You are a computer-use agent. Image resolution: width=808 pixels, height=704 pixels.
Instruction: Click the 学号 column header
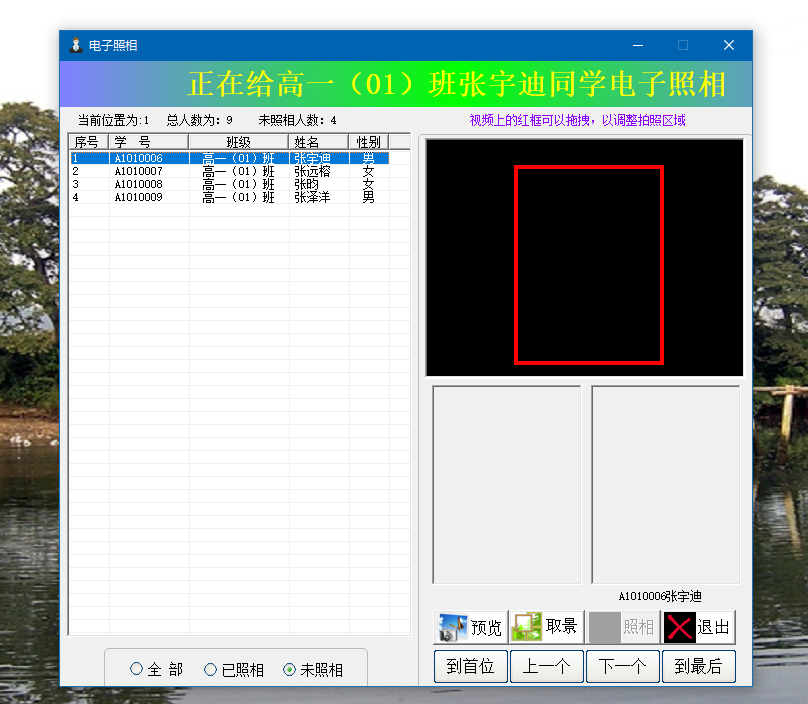click(149, 142)
